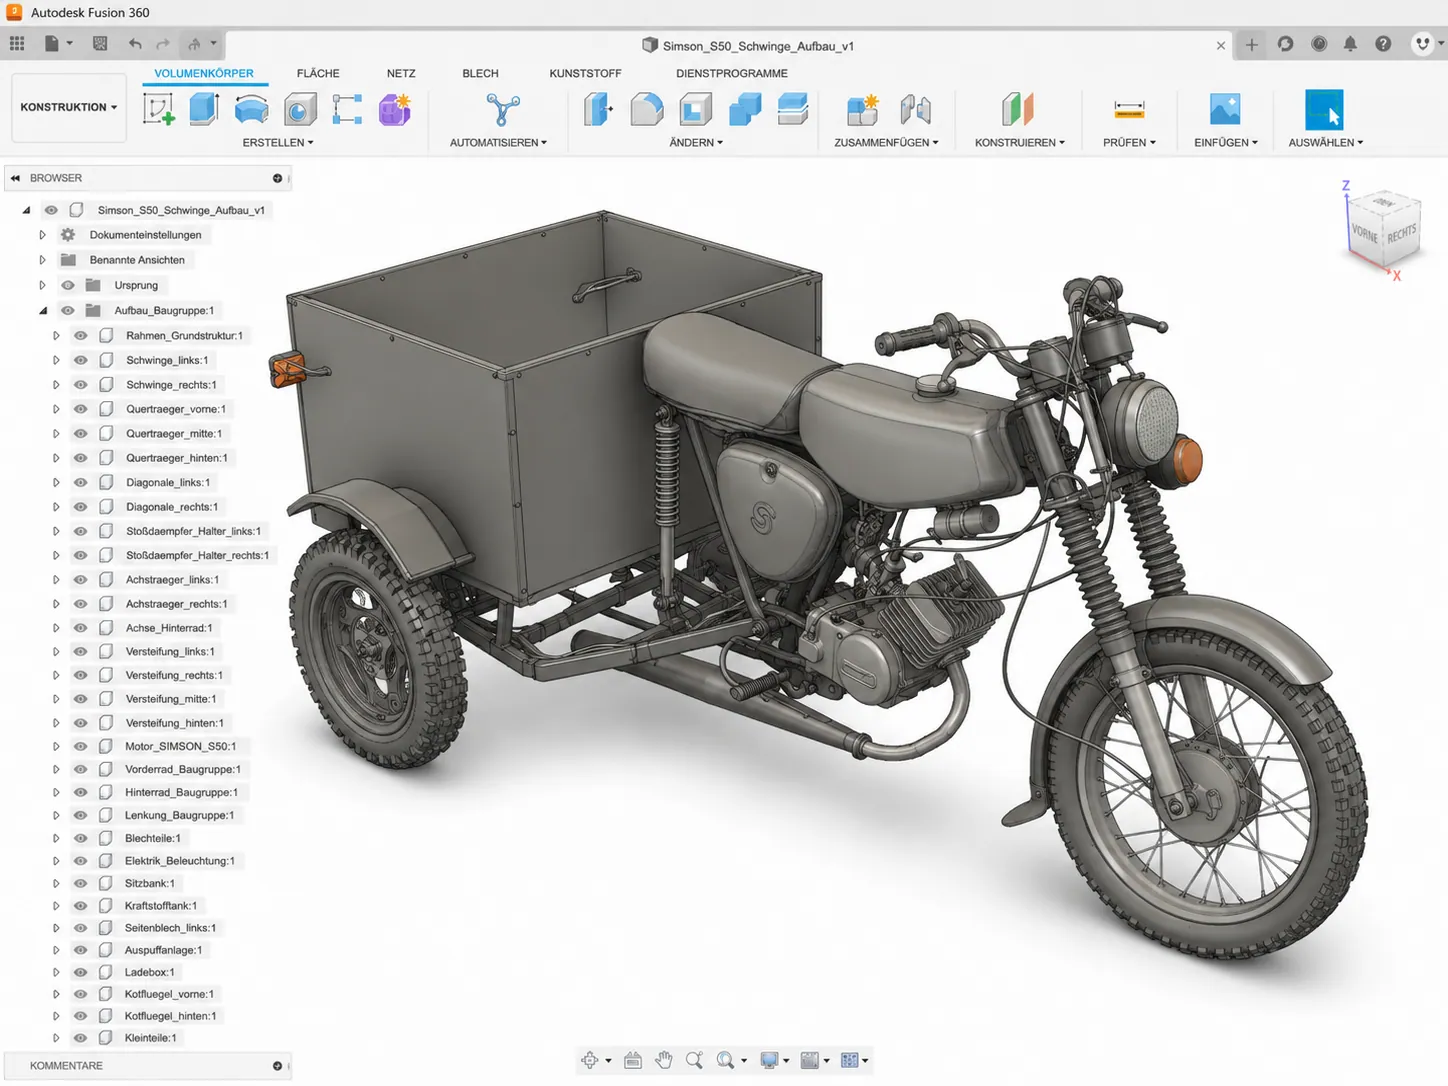This screenshot has height=1086, width=1448.
Task: Add a new document tab with plus
Action: pos(1251,44)
